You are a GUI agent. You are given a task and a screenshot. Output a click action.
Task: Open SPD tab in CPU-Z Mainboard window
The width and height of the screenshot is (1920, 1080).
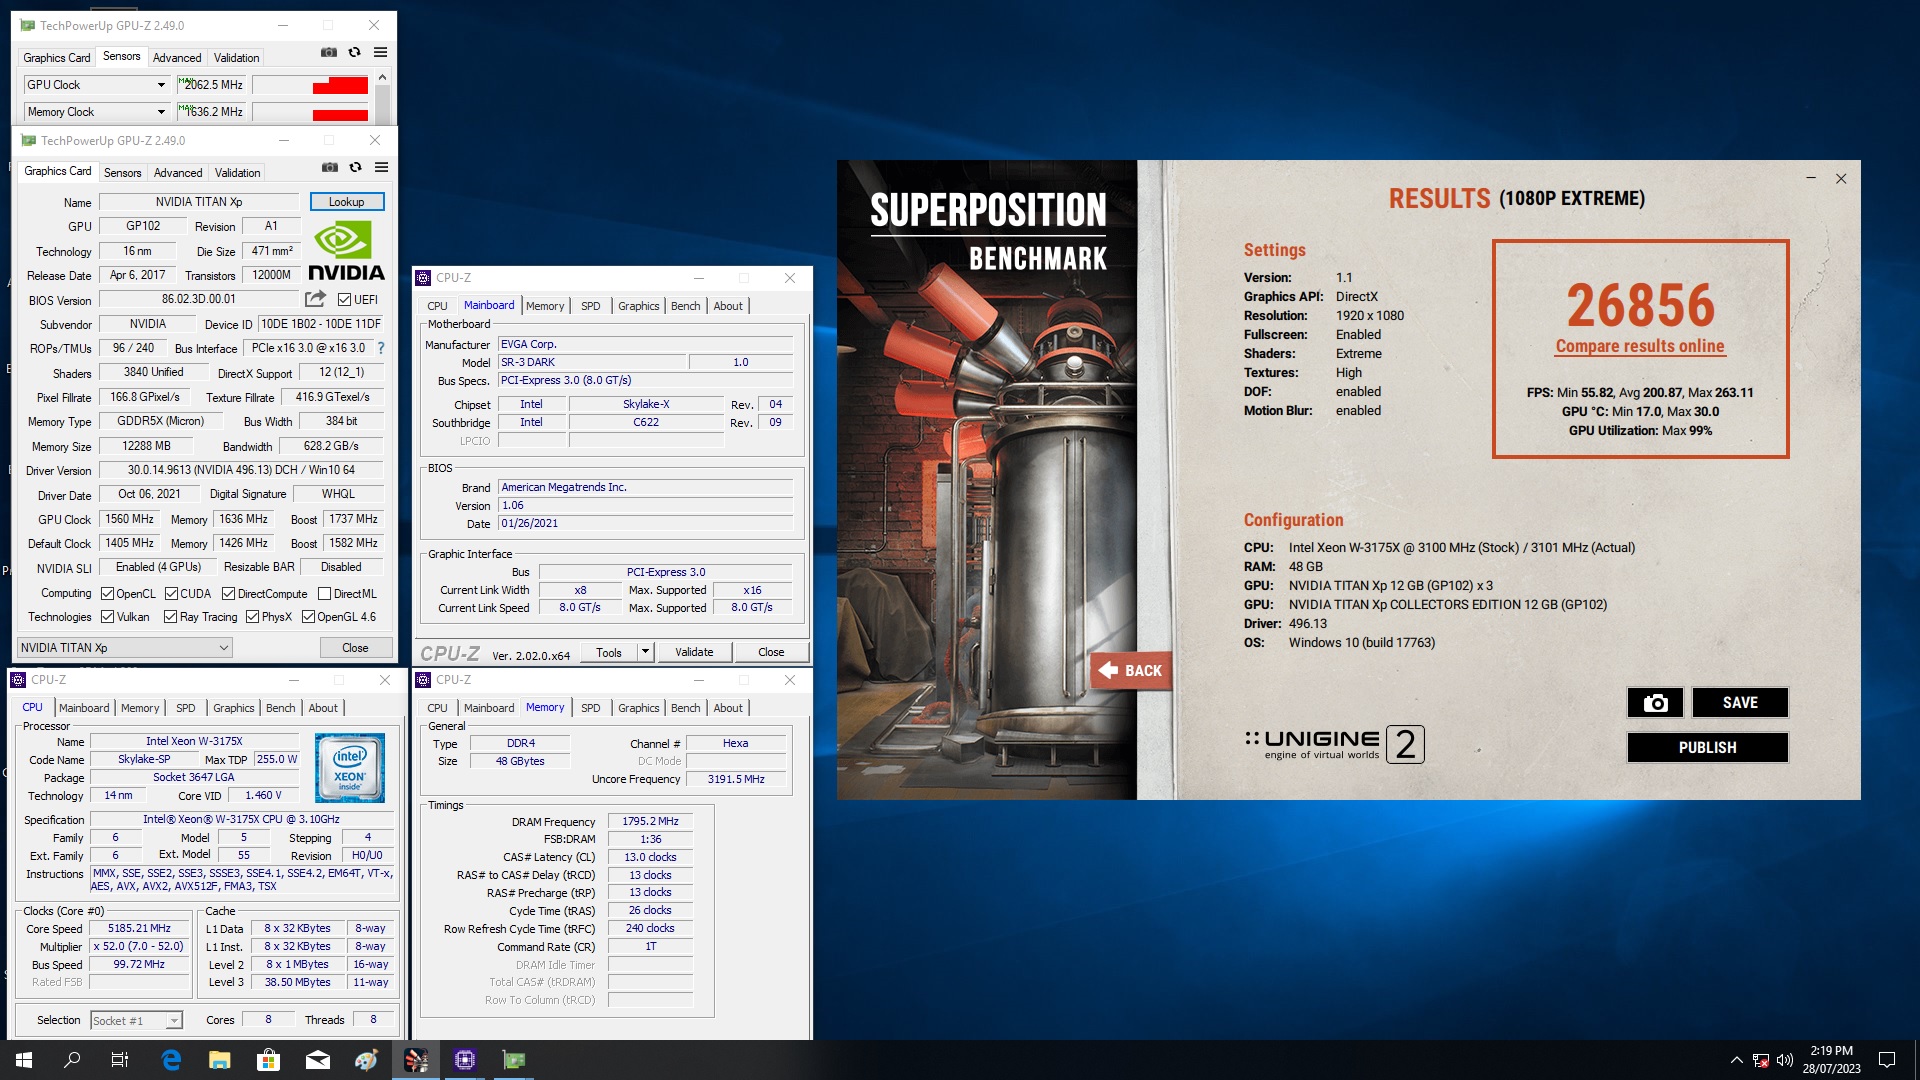591,306
